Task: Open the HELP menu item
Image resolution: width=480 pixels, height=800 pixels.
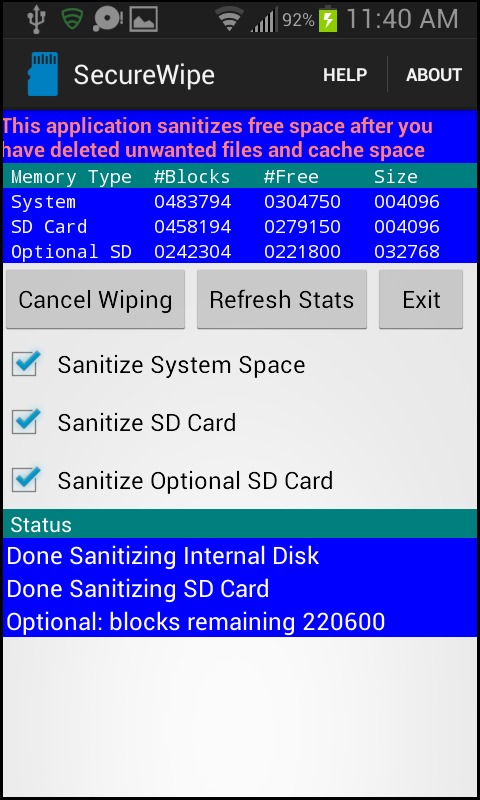Action: click(x=345, y=75)
